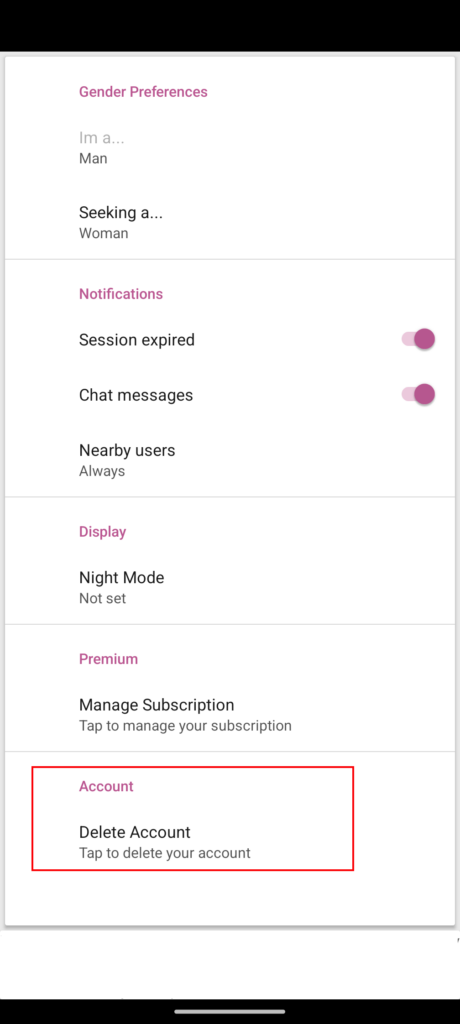
Task: Tap the Premium section header
Action: 108,659
